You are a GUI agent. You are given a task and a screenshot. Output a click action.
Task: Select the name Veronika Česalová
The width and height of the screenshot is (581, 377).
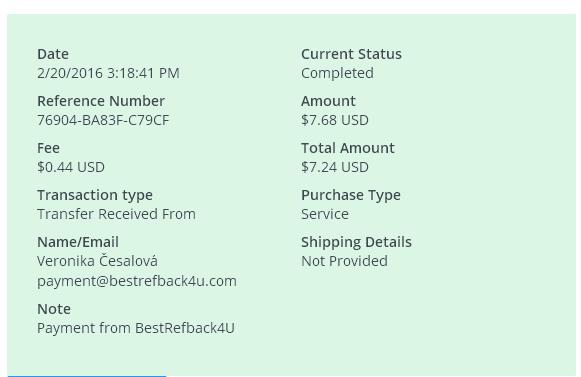pyautogui.click(x=97, y=261)
